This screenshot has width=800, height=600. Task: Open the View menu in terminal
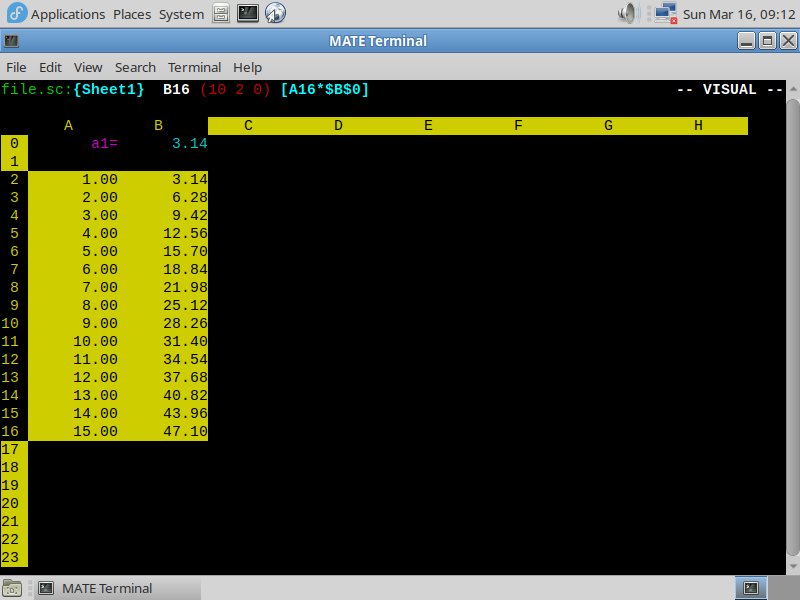(x=88, y=67)
